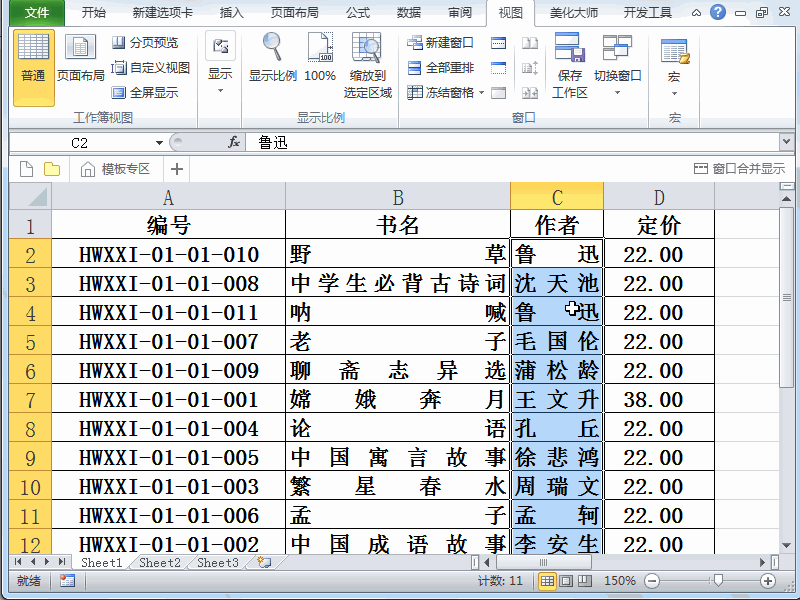Open the Insert (插入) tab
This screenshot has width=800, height=600.
click(x=232, y=12)
